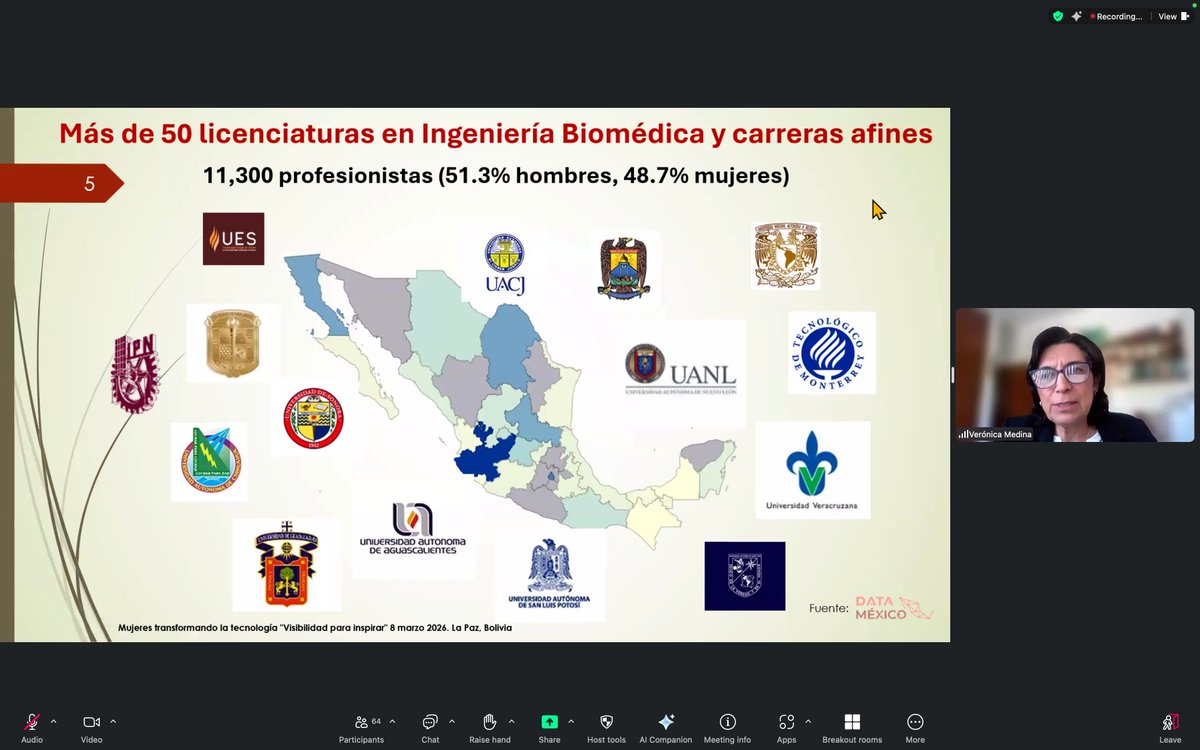1200x750 pixels.
Task: Unmute the microphone Audio button
Action: (32, 727)
